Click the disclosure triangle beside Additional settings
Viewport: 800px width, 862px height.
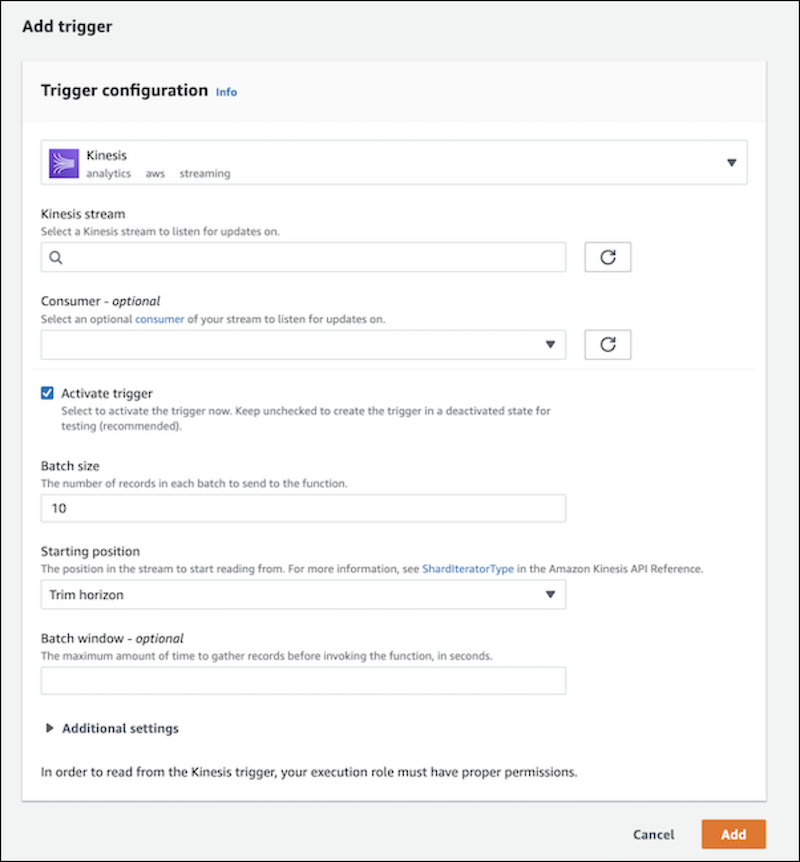[51, 728]
